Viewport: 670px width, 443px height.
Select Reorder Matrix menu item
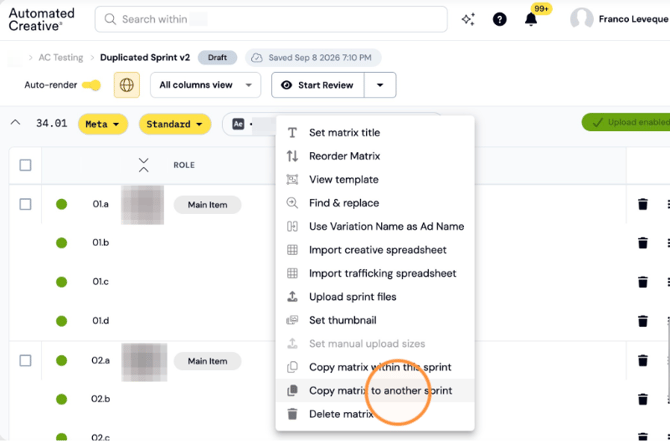(375, 156)
